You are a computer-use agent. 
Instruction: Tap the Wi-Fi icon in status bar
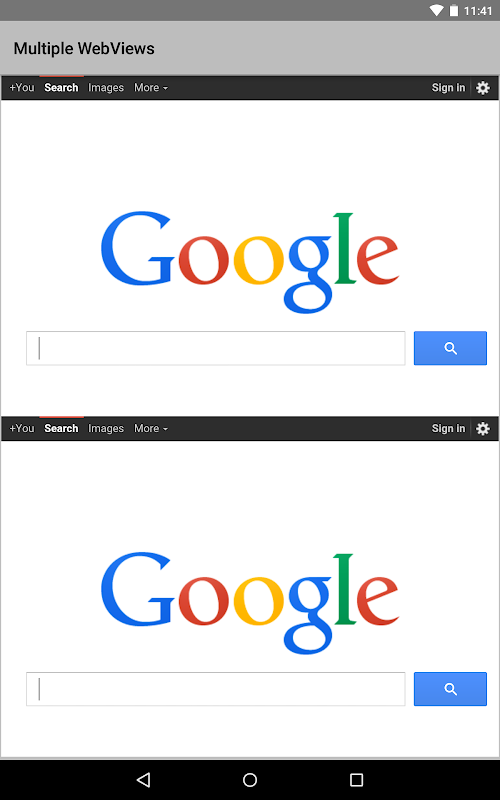[x=436, y=10]
